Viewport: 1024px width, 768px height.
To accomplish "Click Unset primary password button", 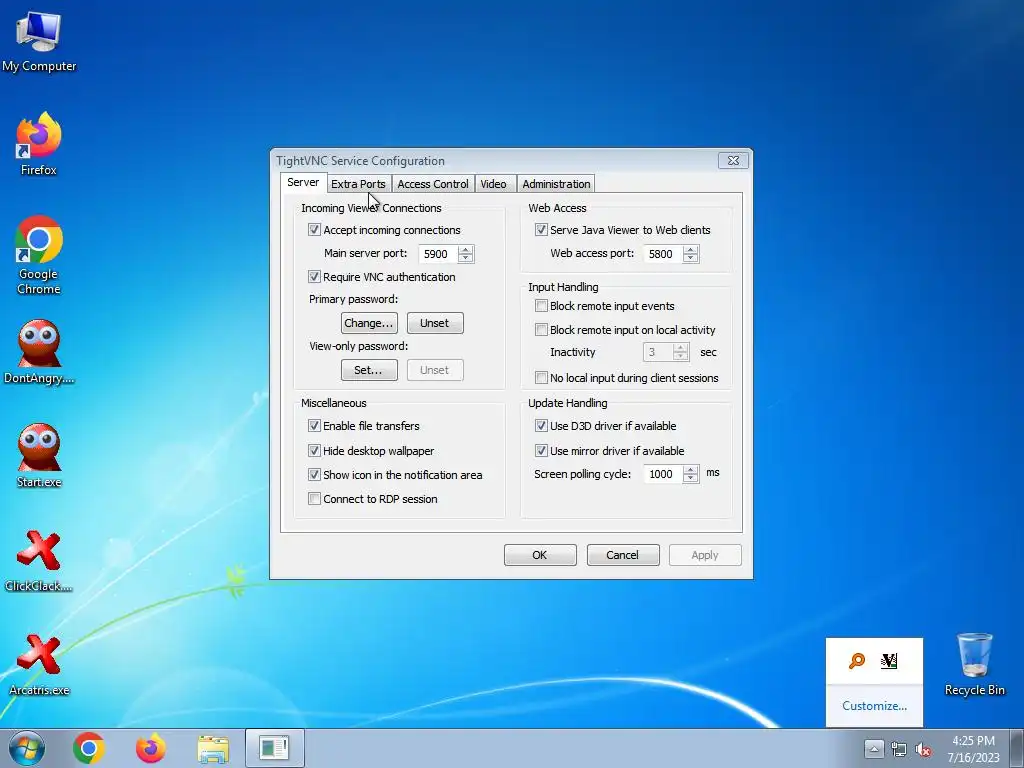I will pyautogui.click(x=435, y=323).
